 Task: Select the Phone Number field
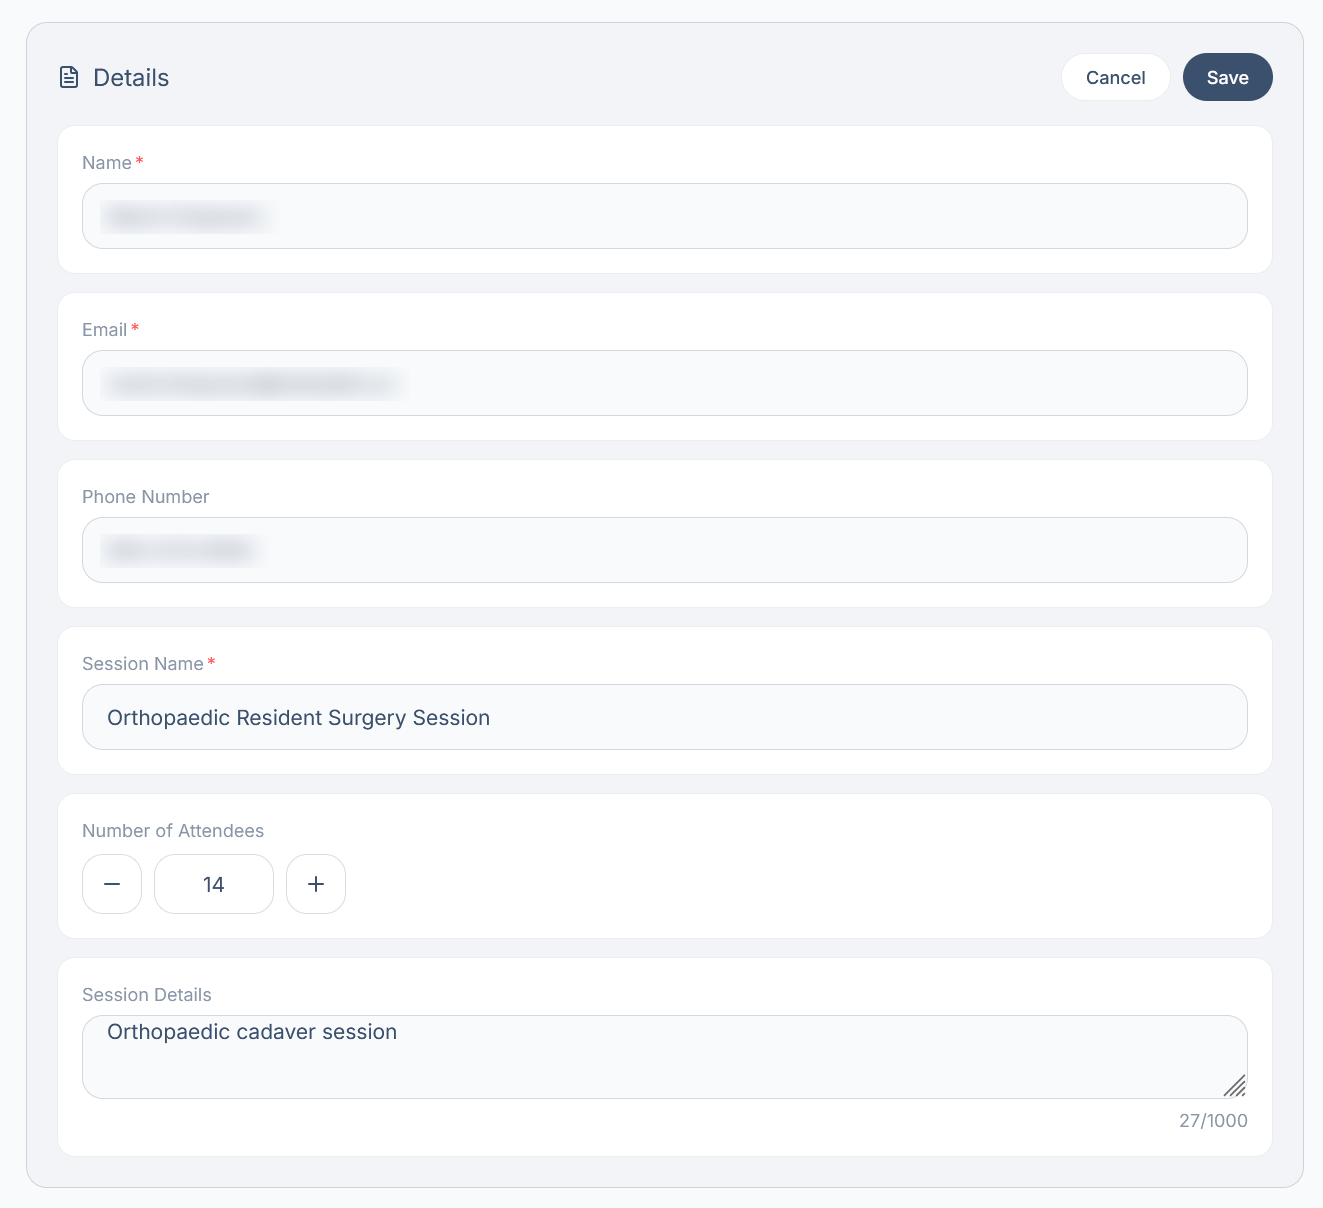click(x=665, y=550)
